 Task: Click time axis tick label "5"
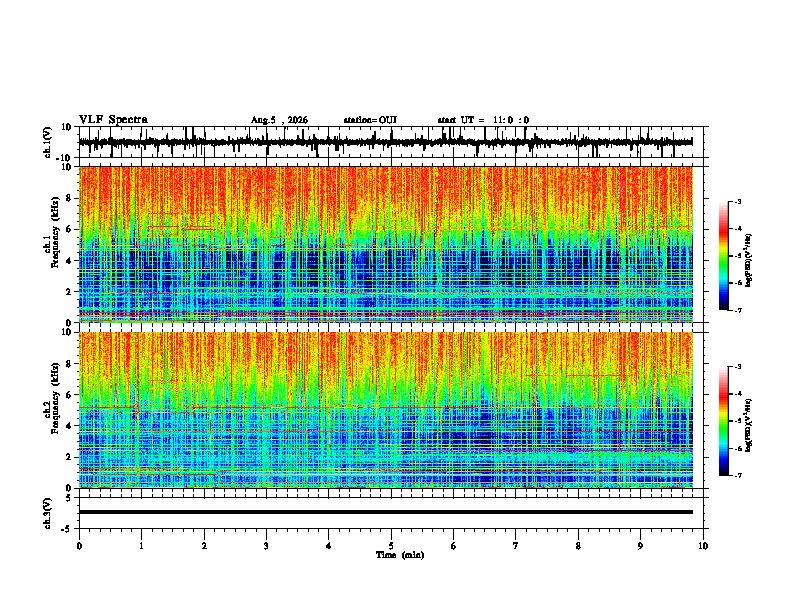click(x=391, y=546)
